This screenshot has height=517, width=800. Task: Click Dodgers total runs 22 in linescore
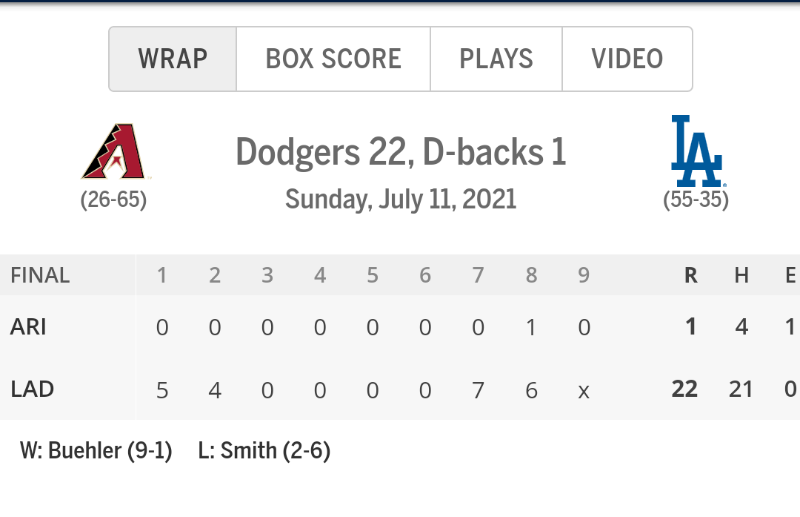pos(684,389)
